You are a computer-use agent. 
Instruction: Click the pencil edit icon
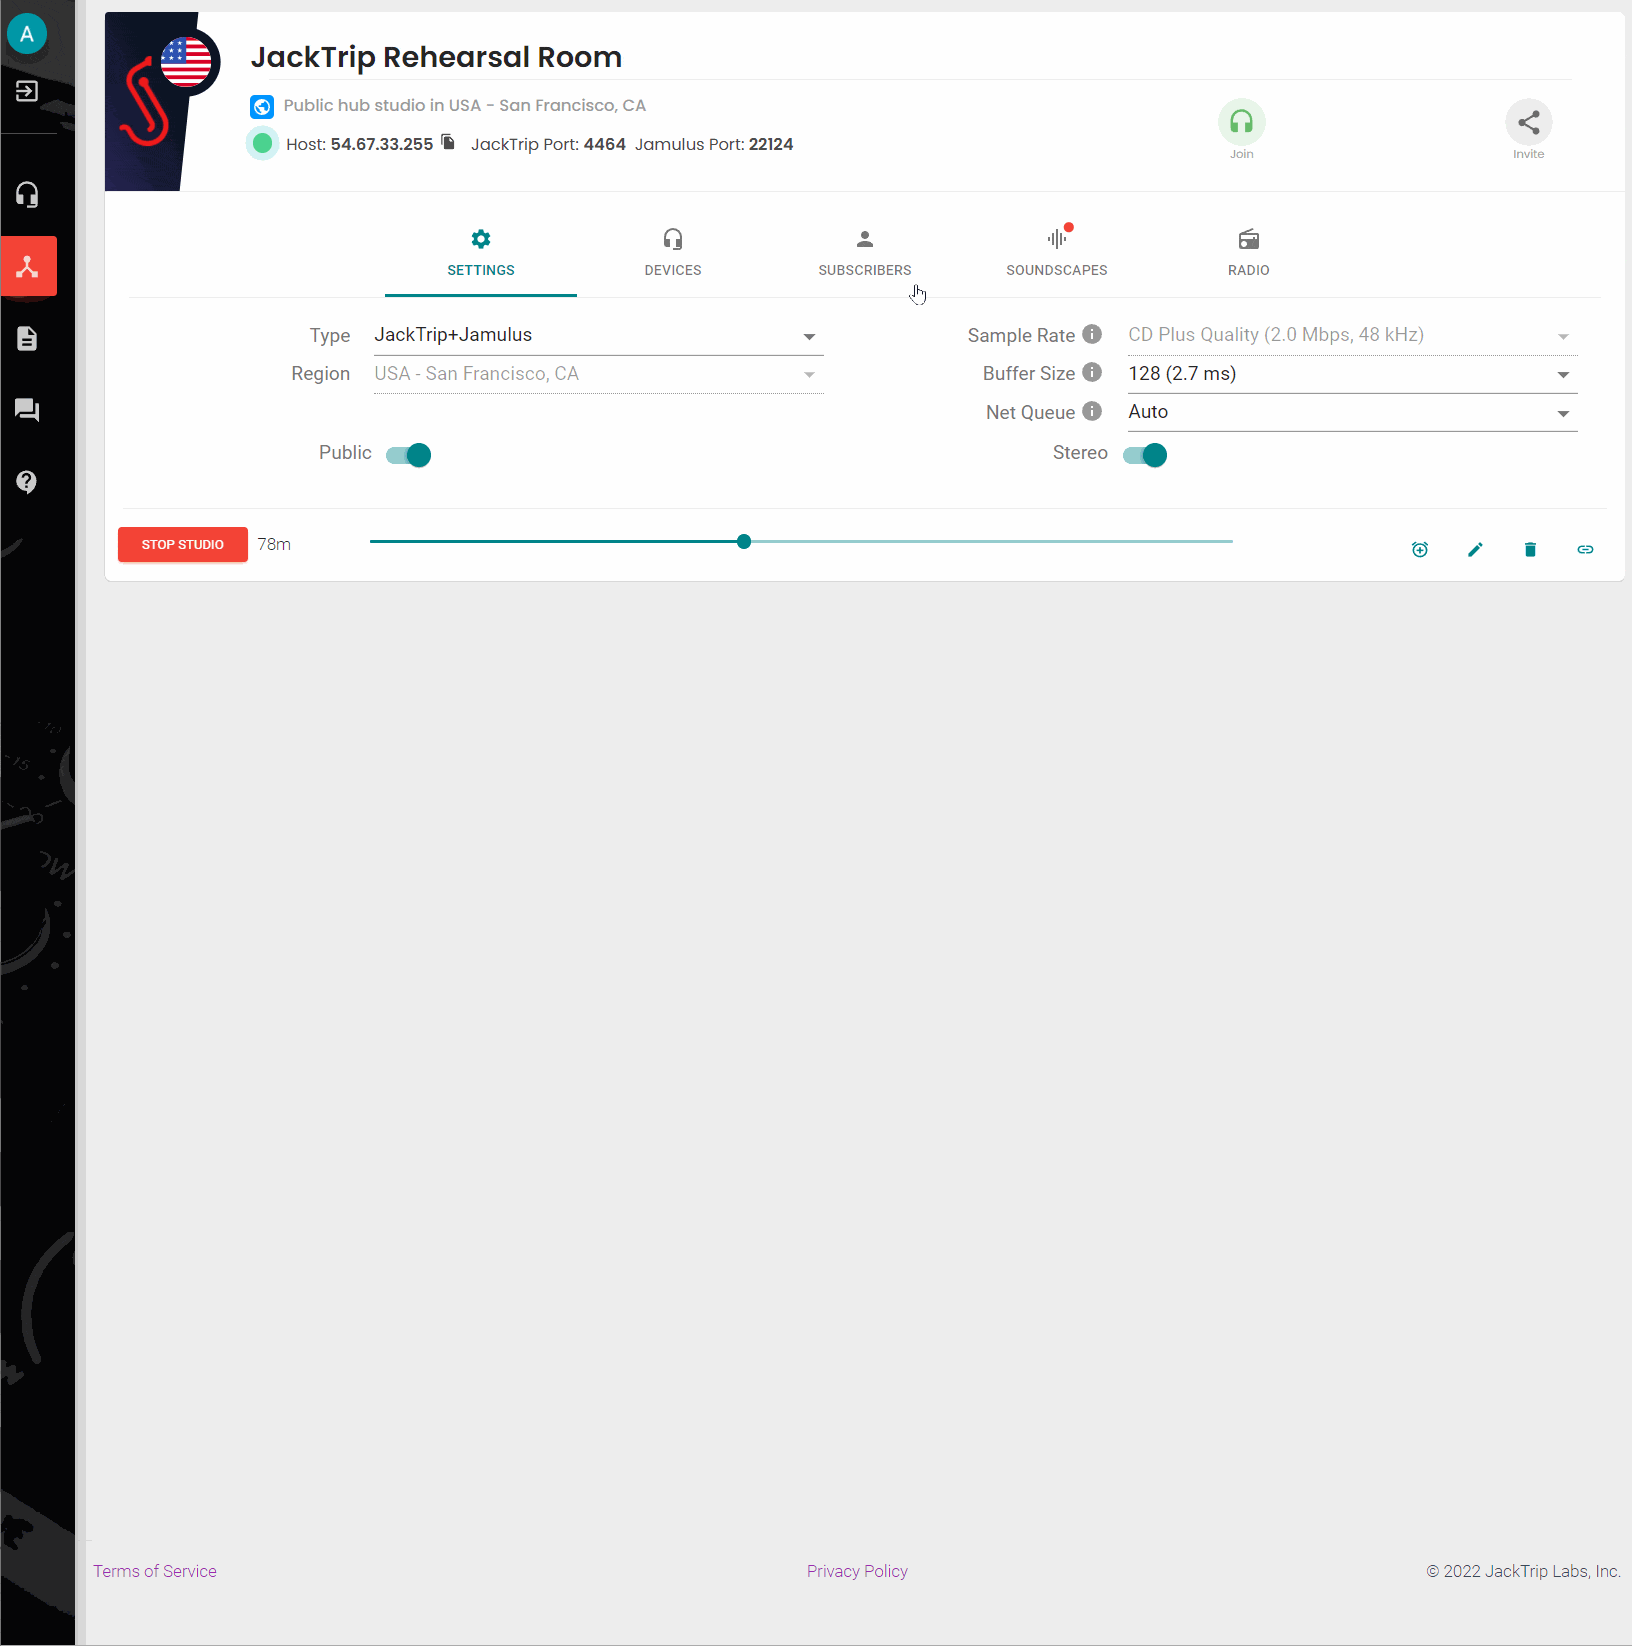click(x=1475, y=549)
